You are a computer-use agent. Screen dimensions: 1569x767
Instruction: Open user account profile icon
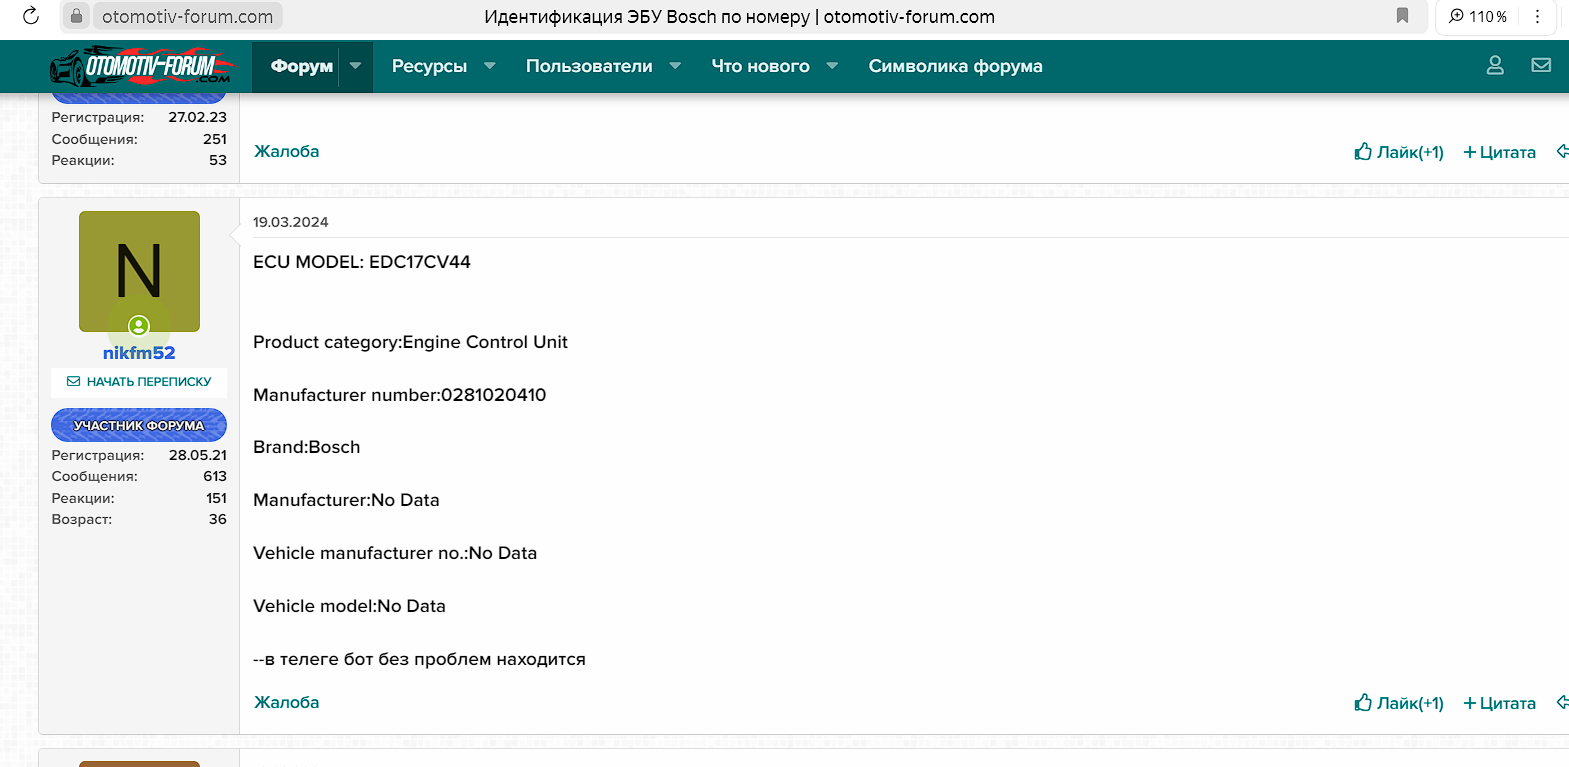pyautogui.click(x=1495, y=66)
